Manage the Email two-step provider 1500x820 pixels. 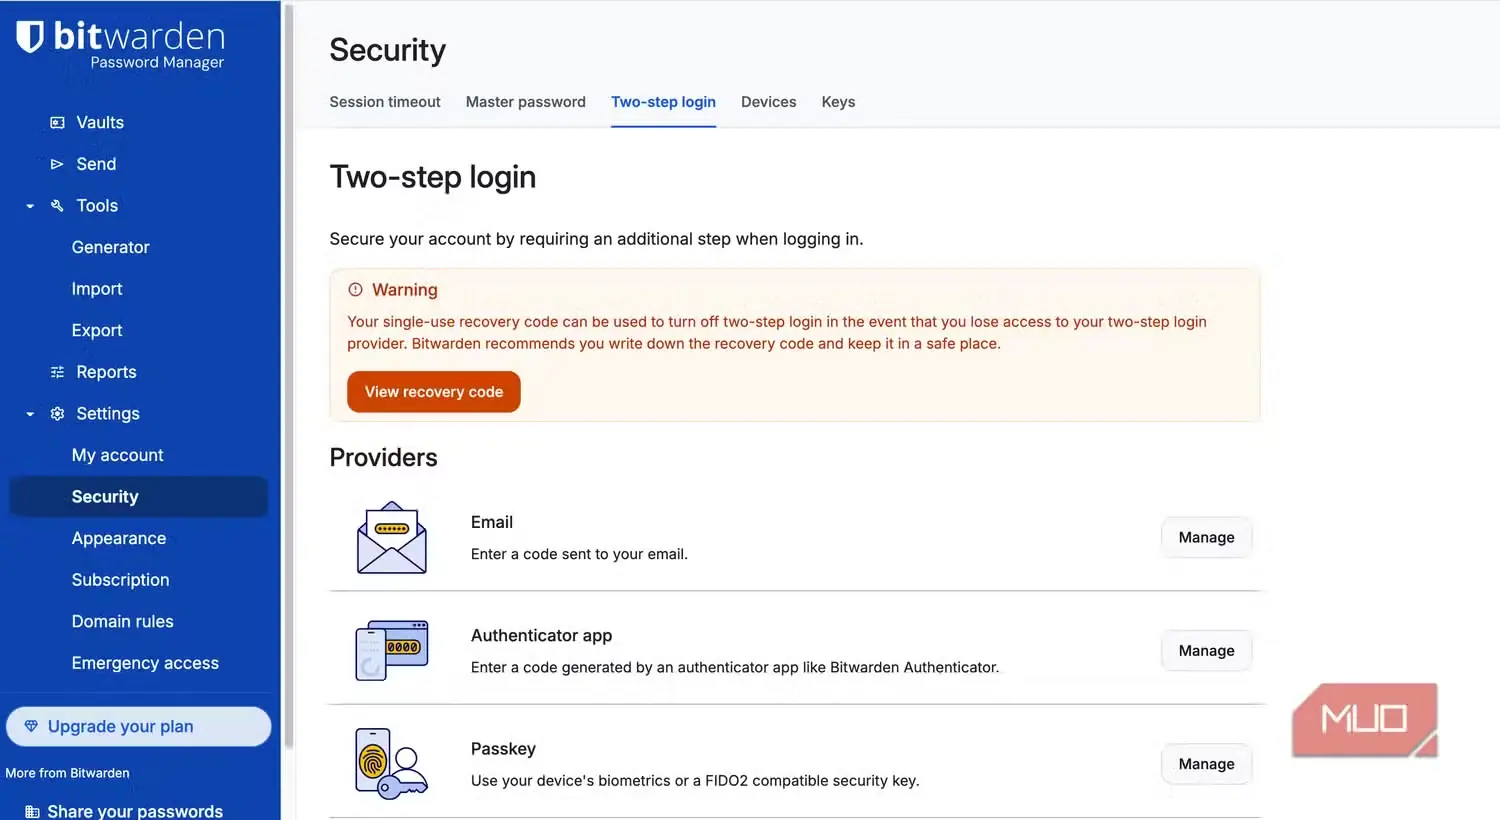click(1206, 537)
